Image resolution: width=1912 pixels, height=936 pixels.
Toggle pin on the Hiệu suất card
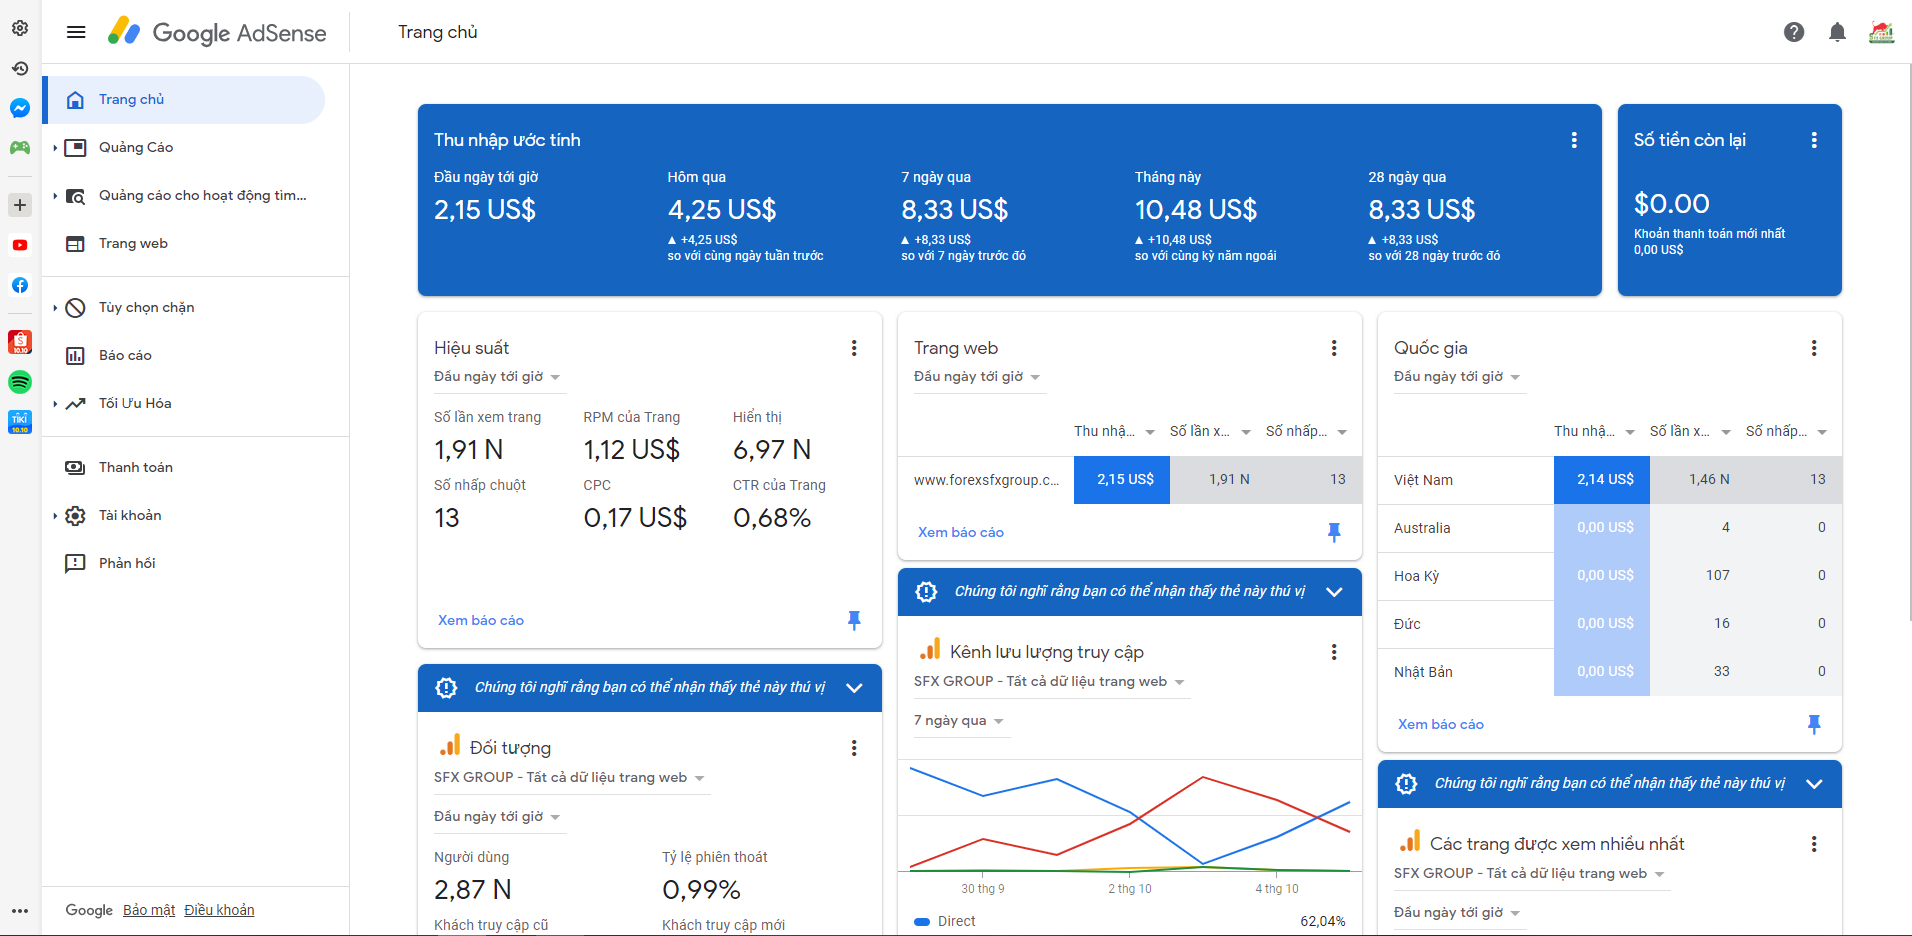pos(854,620)
